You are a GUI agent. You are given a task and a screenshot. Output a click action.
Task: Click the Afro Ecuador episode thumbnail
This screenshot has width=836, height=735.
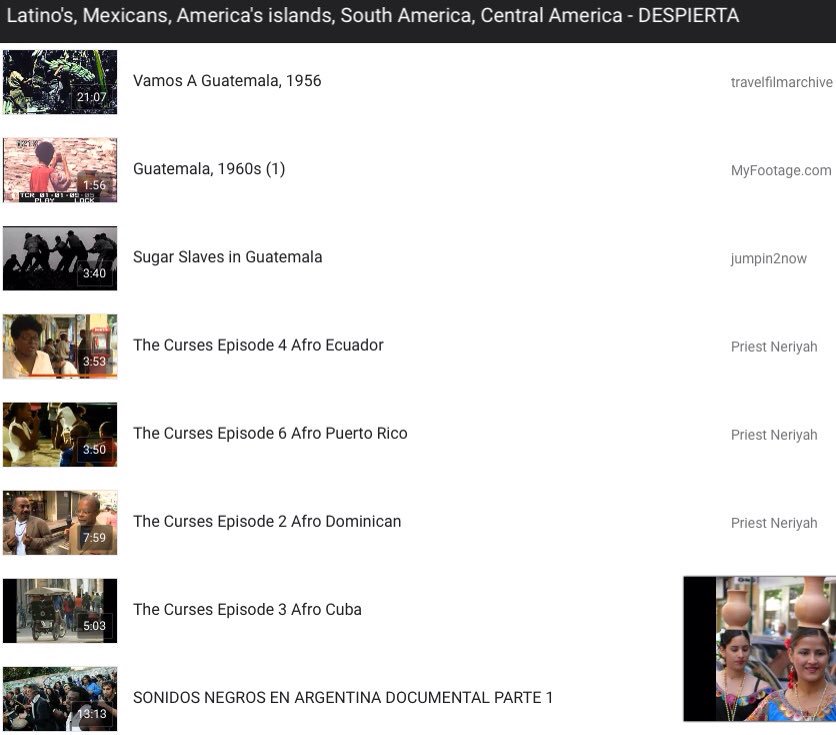59,346
